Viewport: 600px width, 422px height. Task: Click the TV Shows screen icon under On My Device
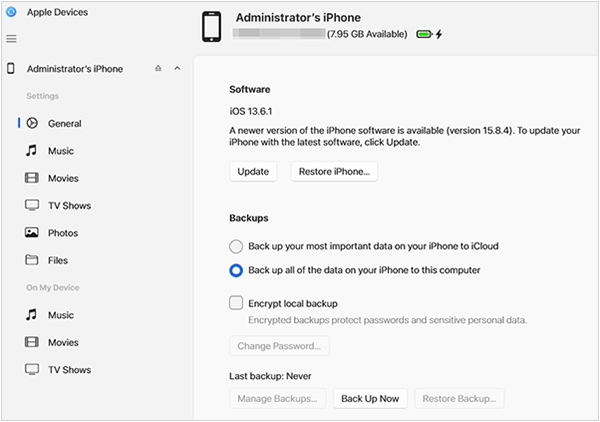pos(32,369)
